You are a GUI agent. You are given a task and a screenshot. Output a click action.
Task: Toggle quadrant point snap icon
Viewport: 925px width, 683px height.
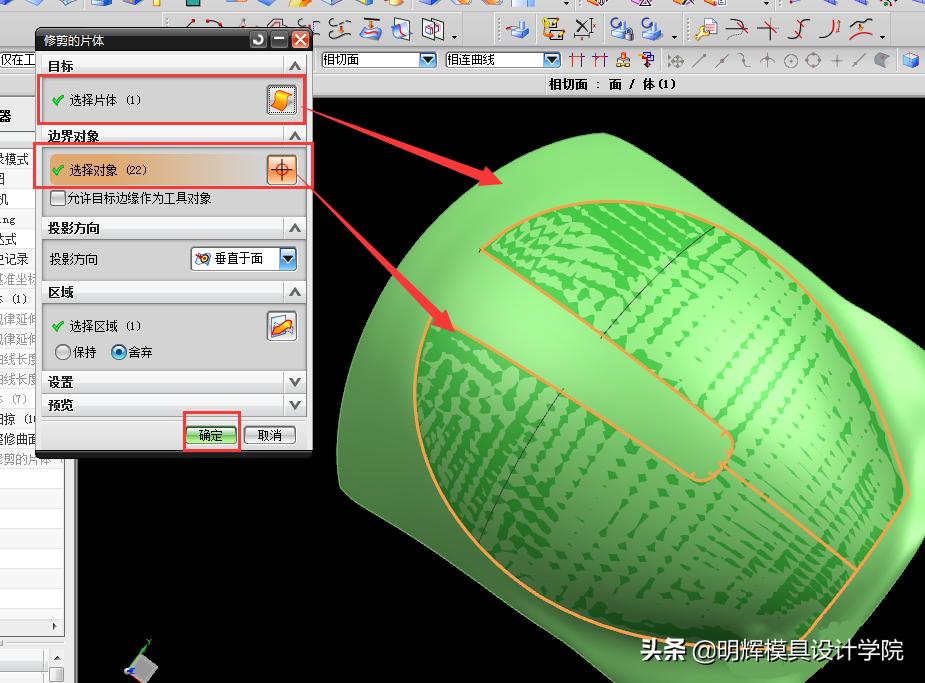(814, 60)
